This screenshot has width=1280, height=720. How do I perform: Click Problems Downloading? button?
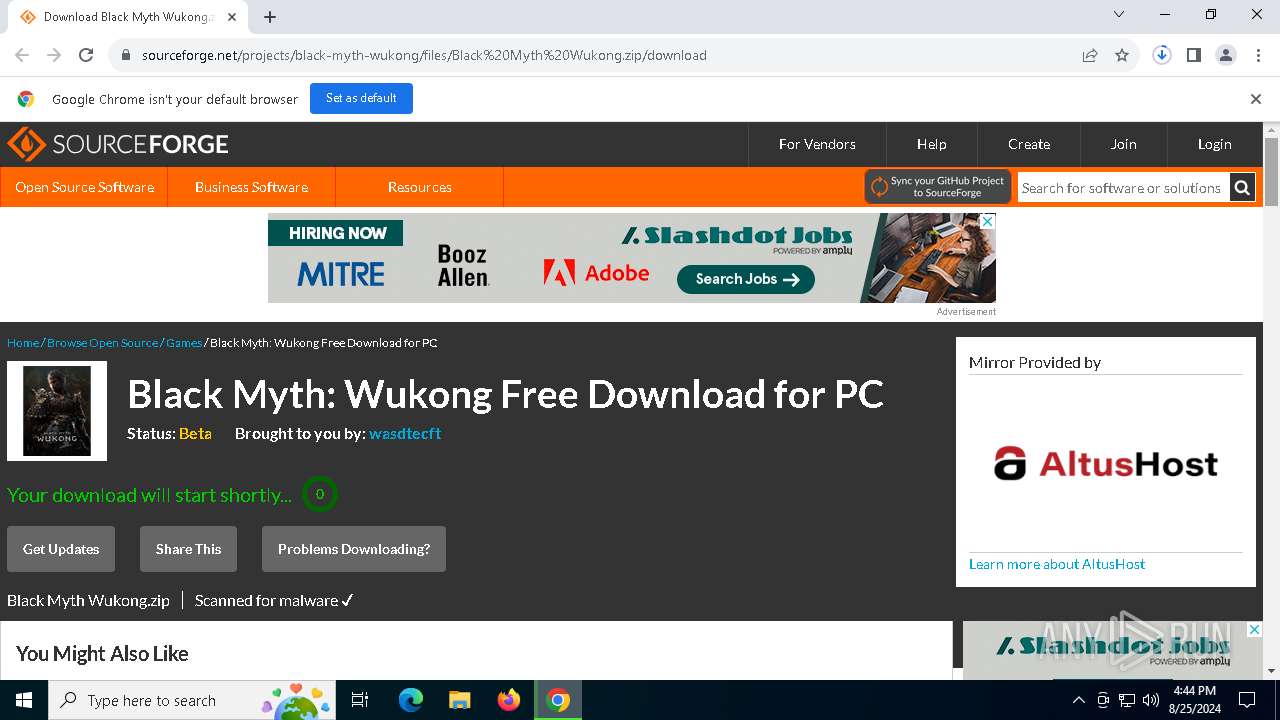354,549
